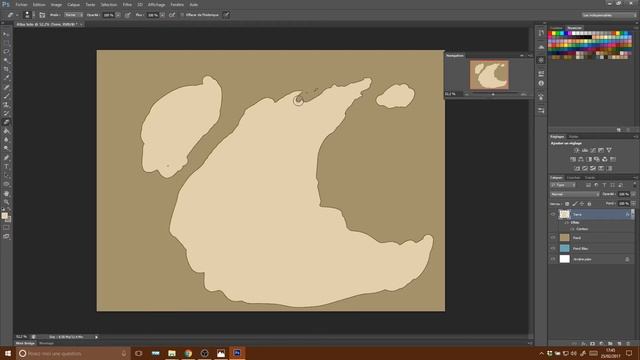640x360 pixels.
Task: Add a Levels adjustment
Action: pyautogui.click(x=584, y=150)
